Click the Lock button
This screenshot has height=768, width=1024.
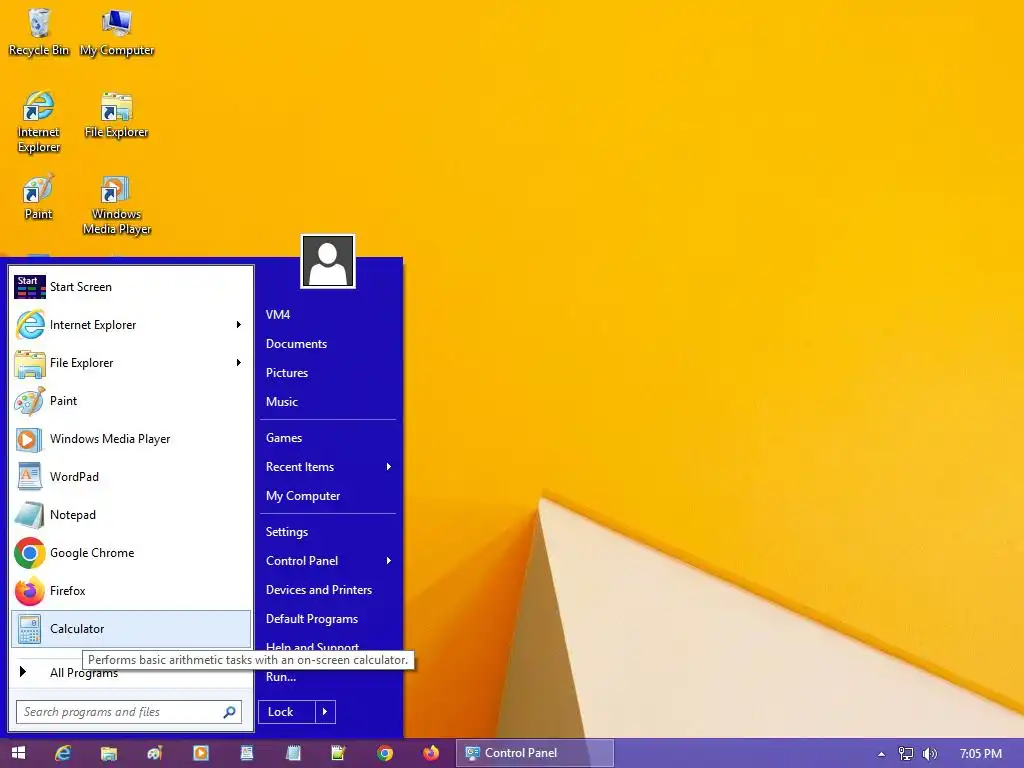point(287,712)
